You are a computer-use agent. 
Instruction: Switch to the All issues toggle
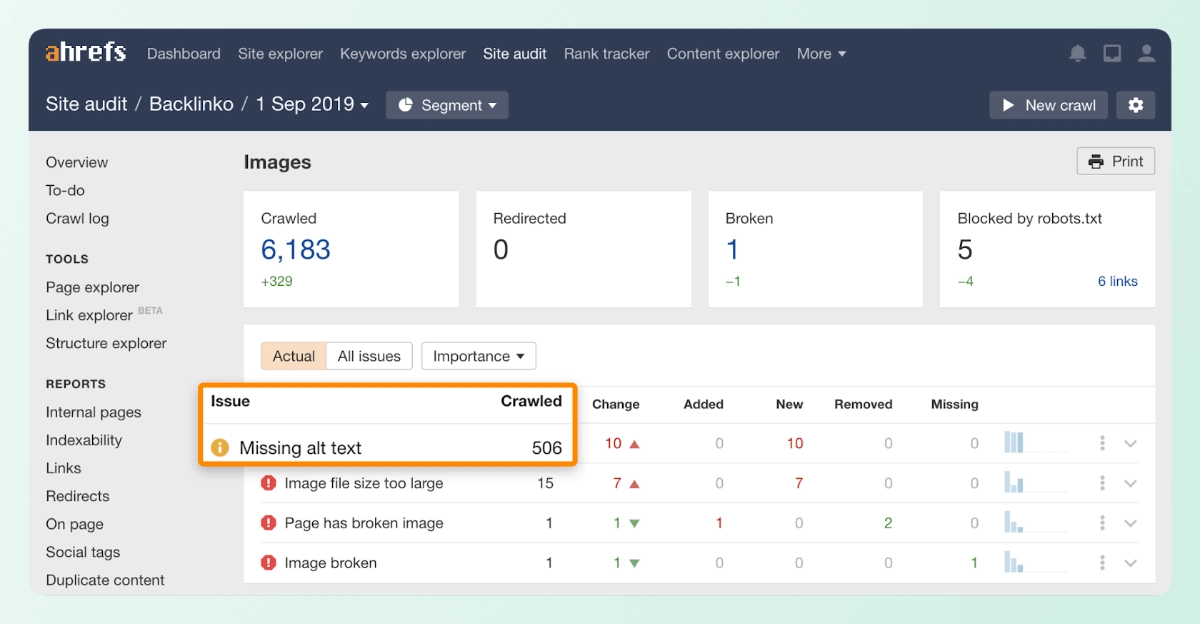[x=369, y=356]
